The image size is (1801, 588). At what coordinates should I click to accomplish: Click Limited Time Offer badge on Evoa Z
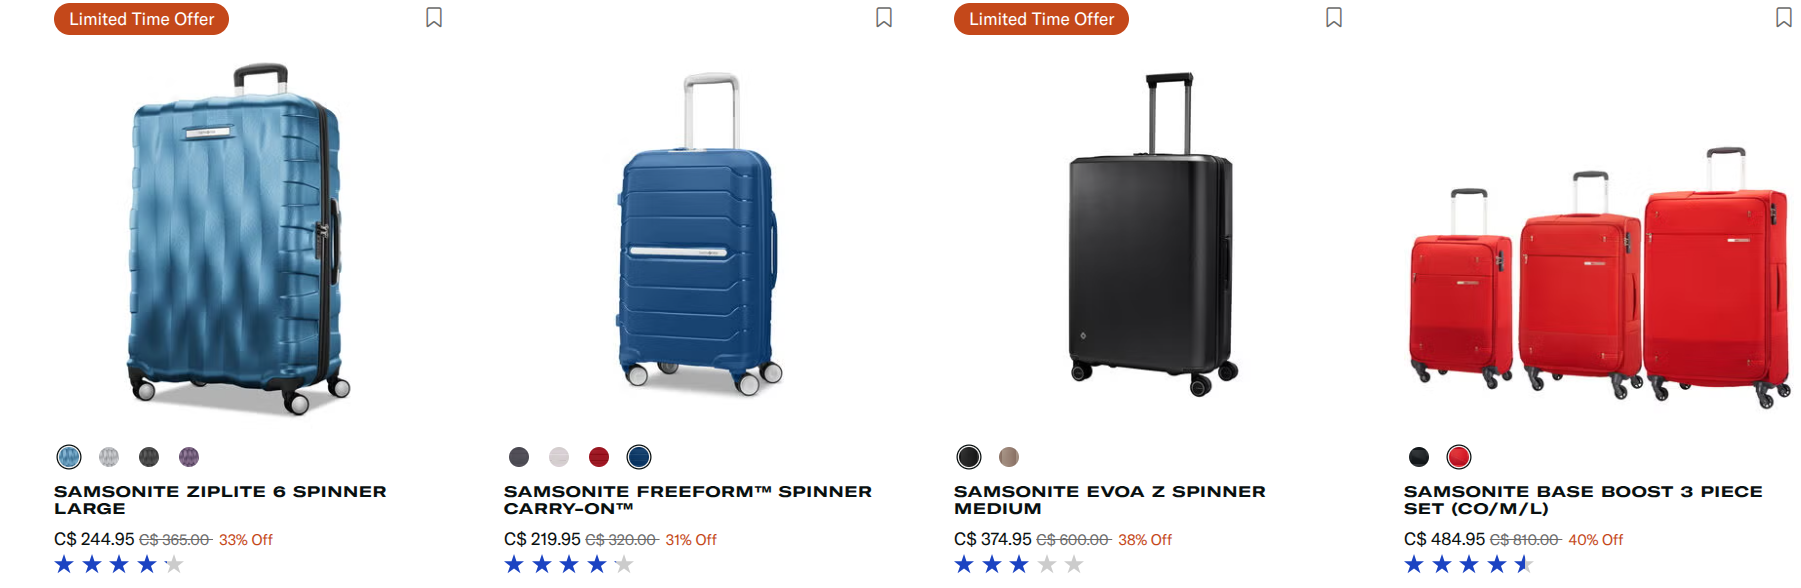tap(1041, 19)
